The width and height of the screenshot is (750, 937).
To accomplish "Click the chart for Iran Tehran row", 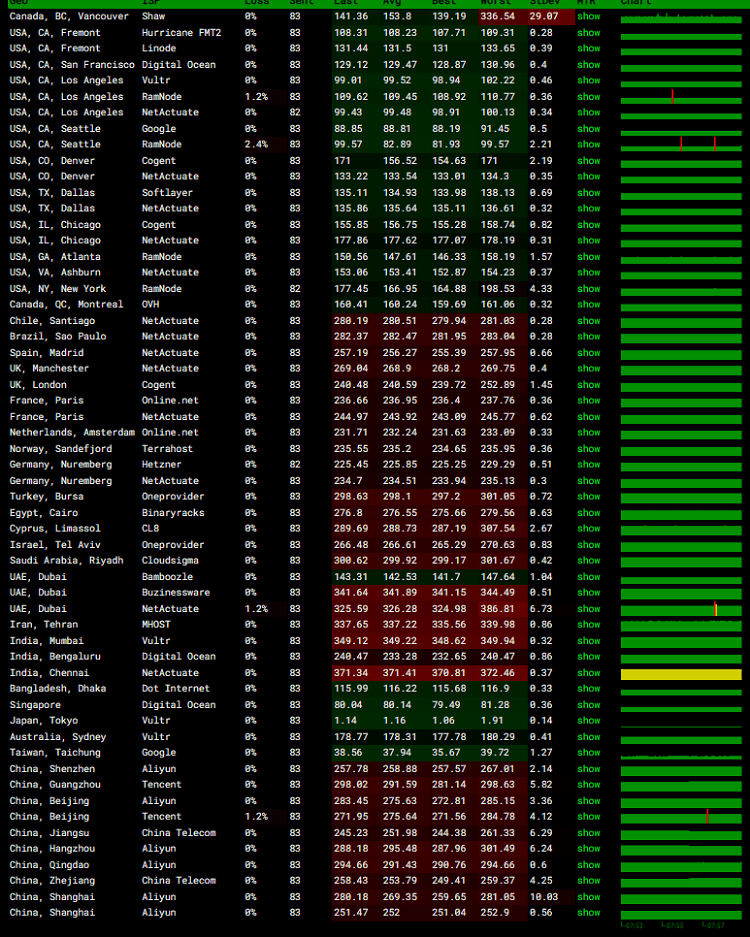I will coord(681,625).
